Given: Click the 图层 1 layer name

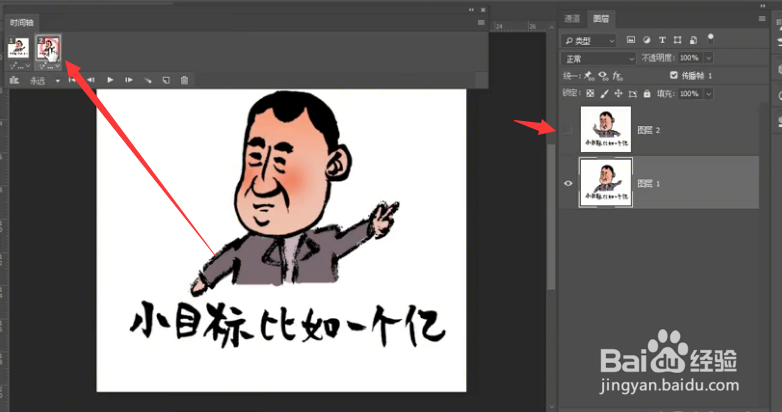Looking at the screenshot, I should (x=649, y=184).
